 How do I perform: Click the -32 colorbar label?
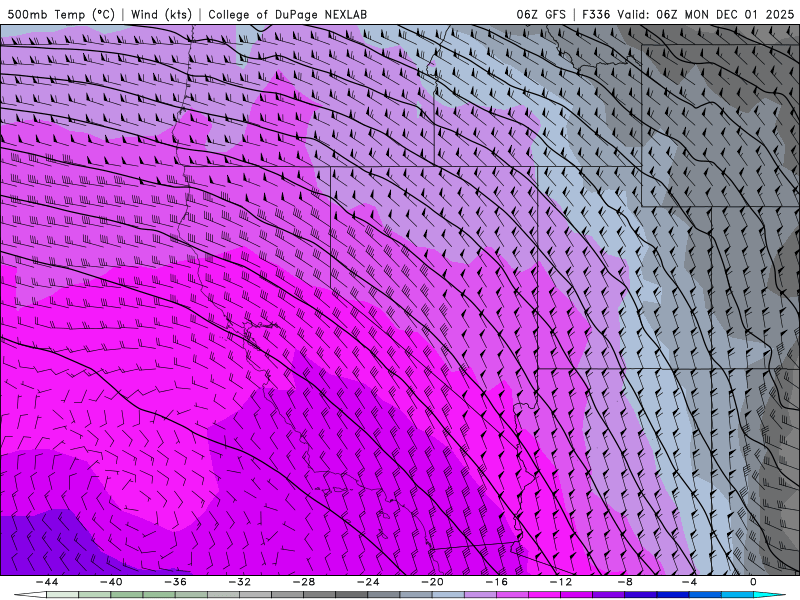coord(239,582)
